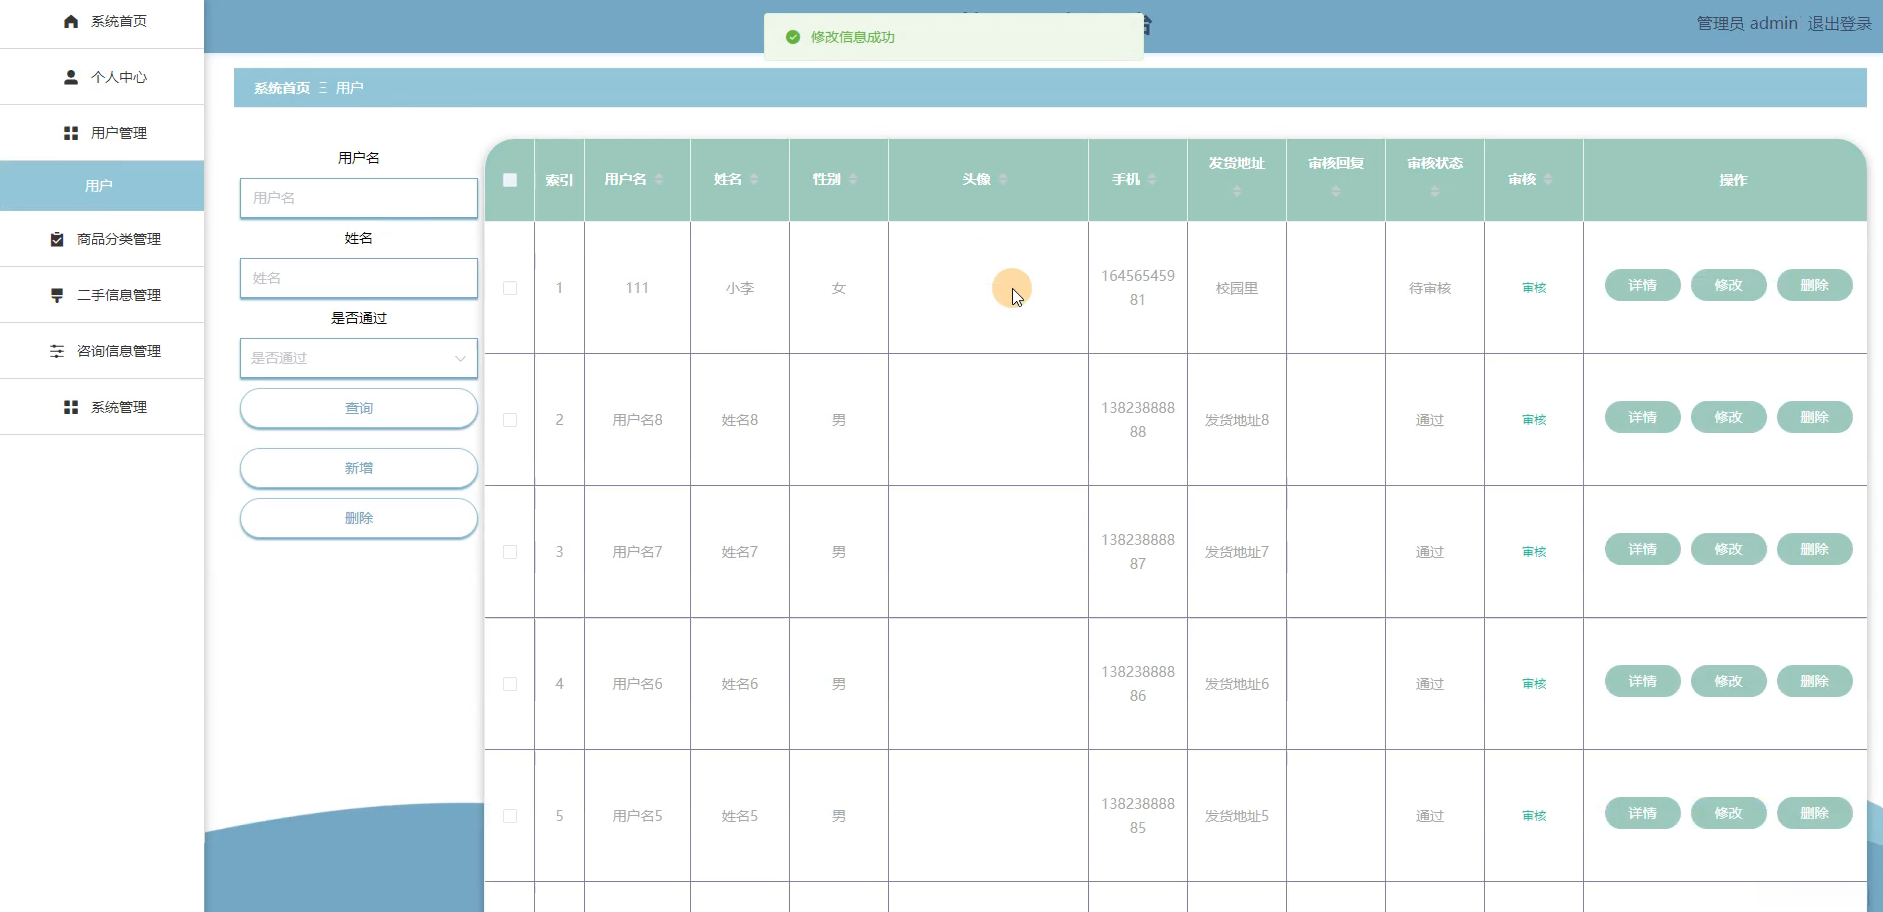
Task: Expand 咨询信息管理 sidebar menu
Action: (102, 351)
